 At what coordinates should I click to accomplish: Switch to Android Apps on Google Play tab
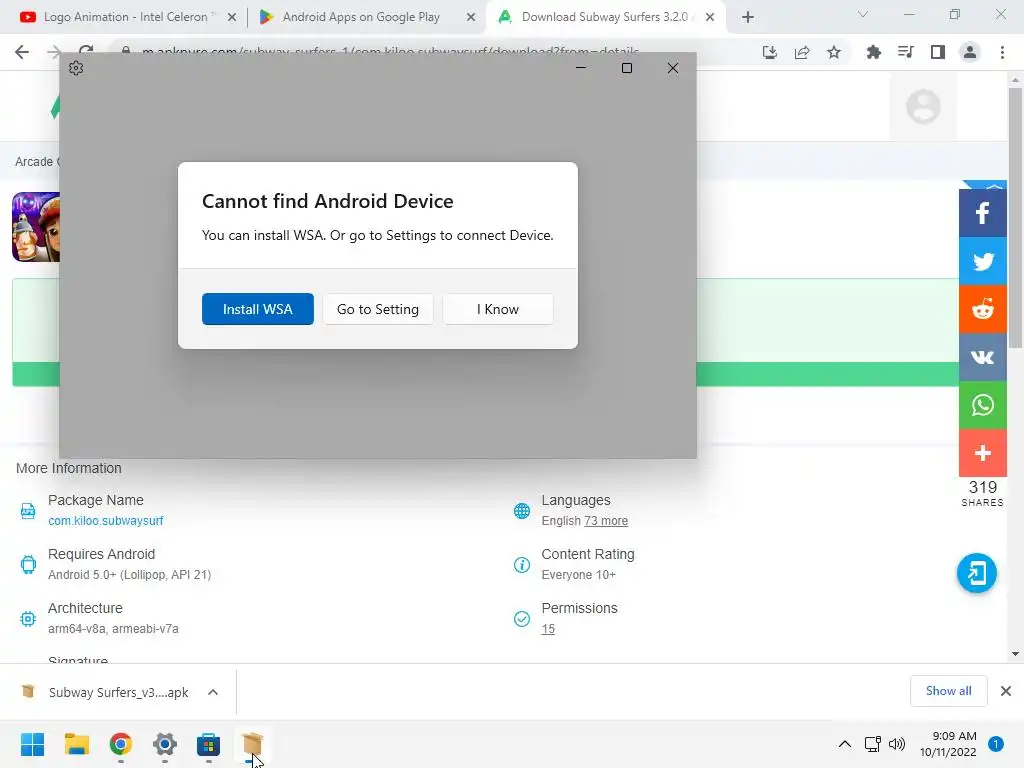(360, 17)
